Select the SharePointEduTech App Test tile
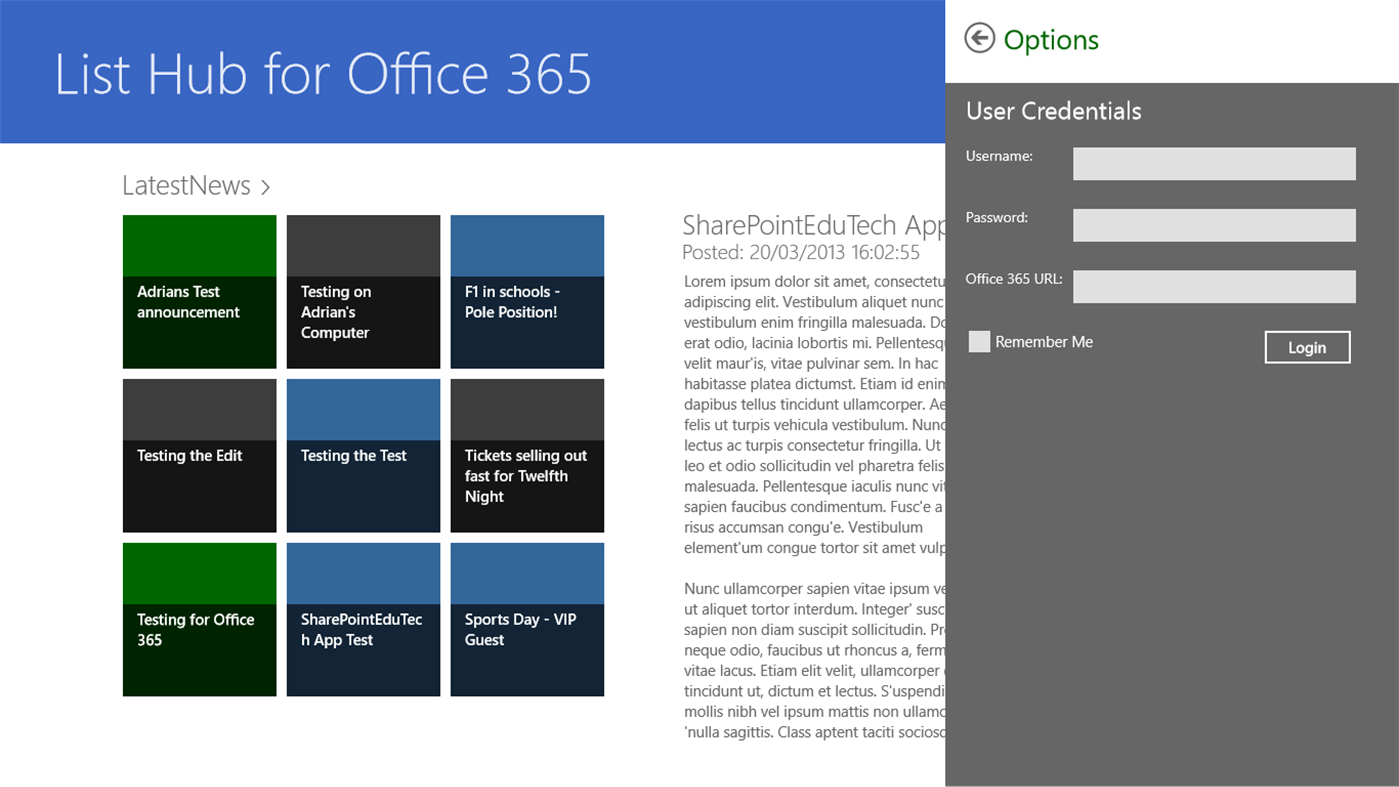This screenshot has width=1399, height=787. point(363,618)
